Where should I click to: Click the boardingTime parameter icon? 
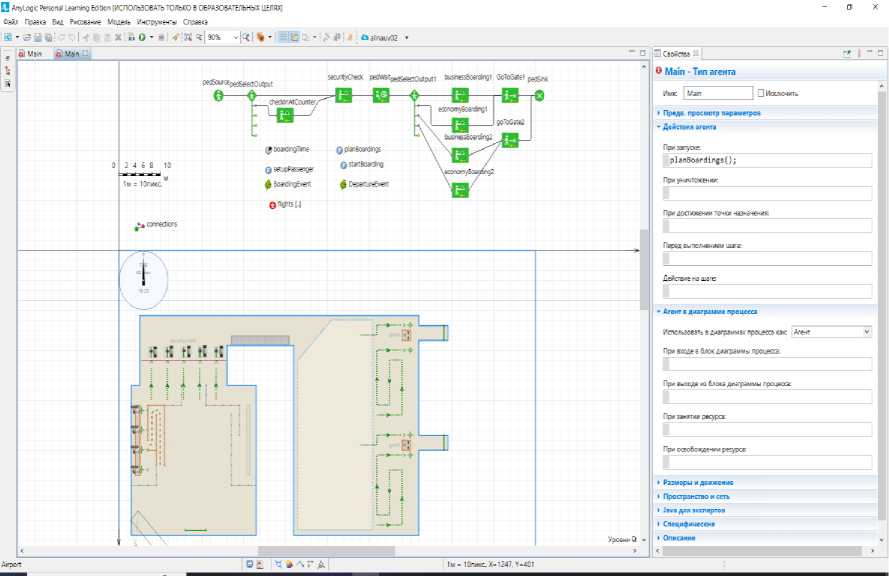[268, 150]
